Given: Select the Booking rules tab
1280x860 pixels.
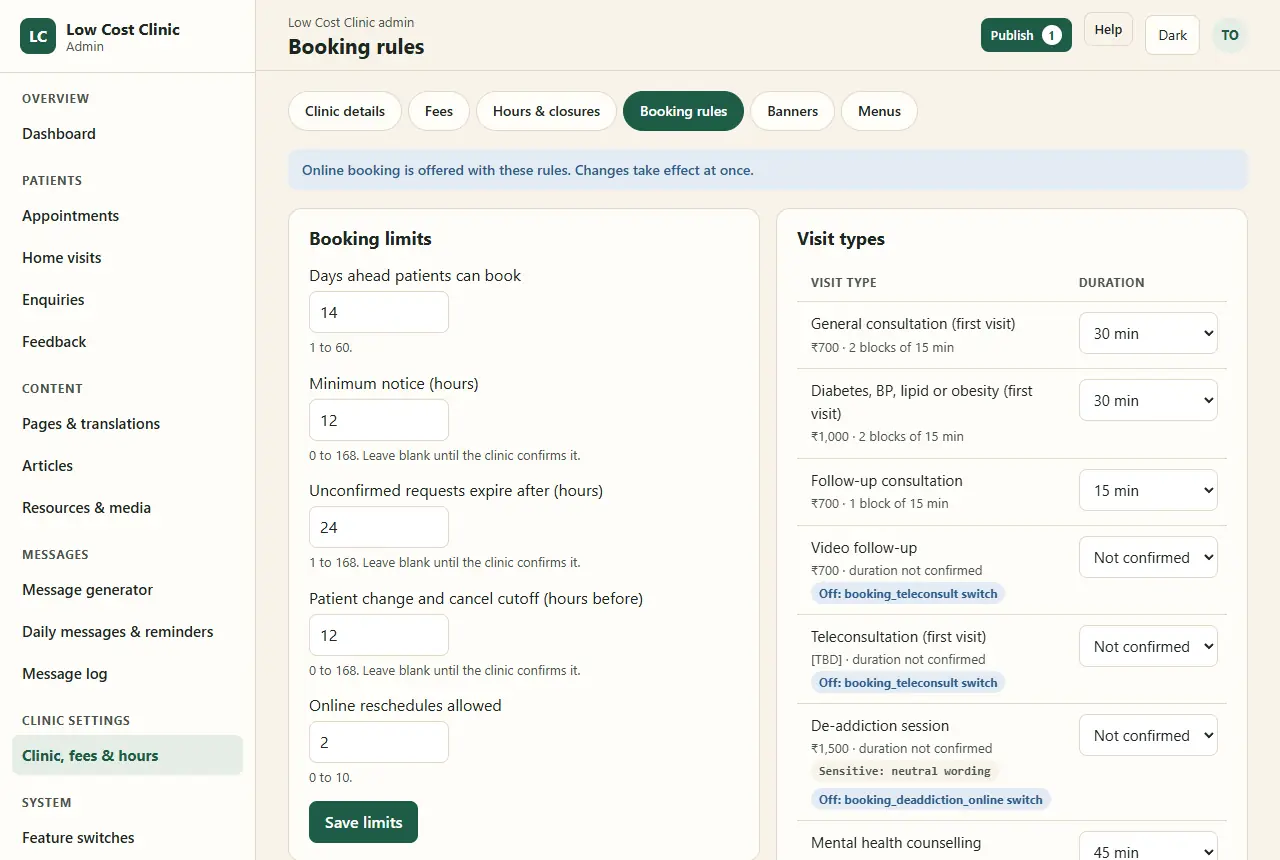Looking at the screenshot, I should click(x=683, y=111).
